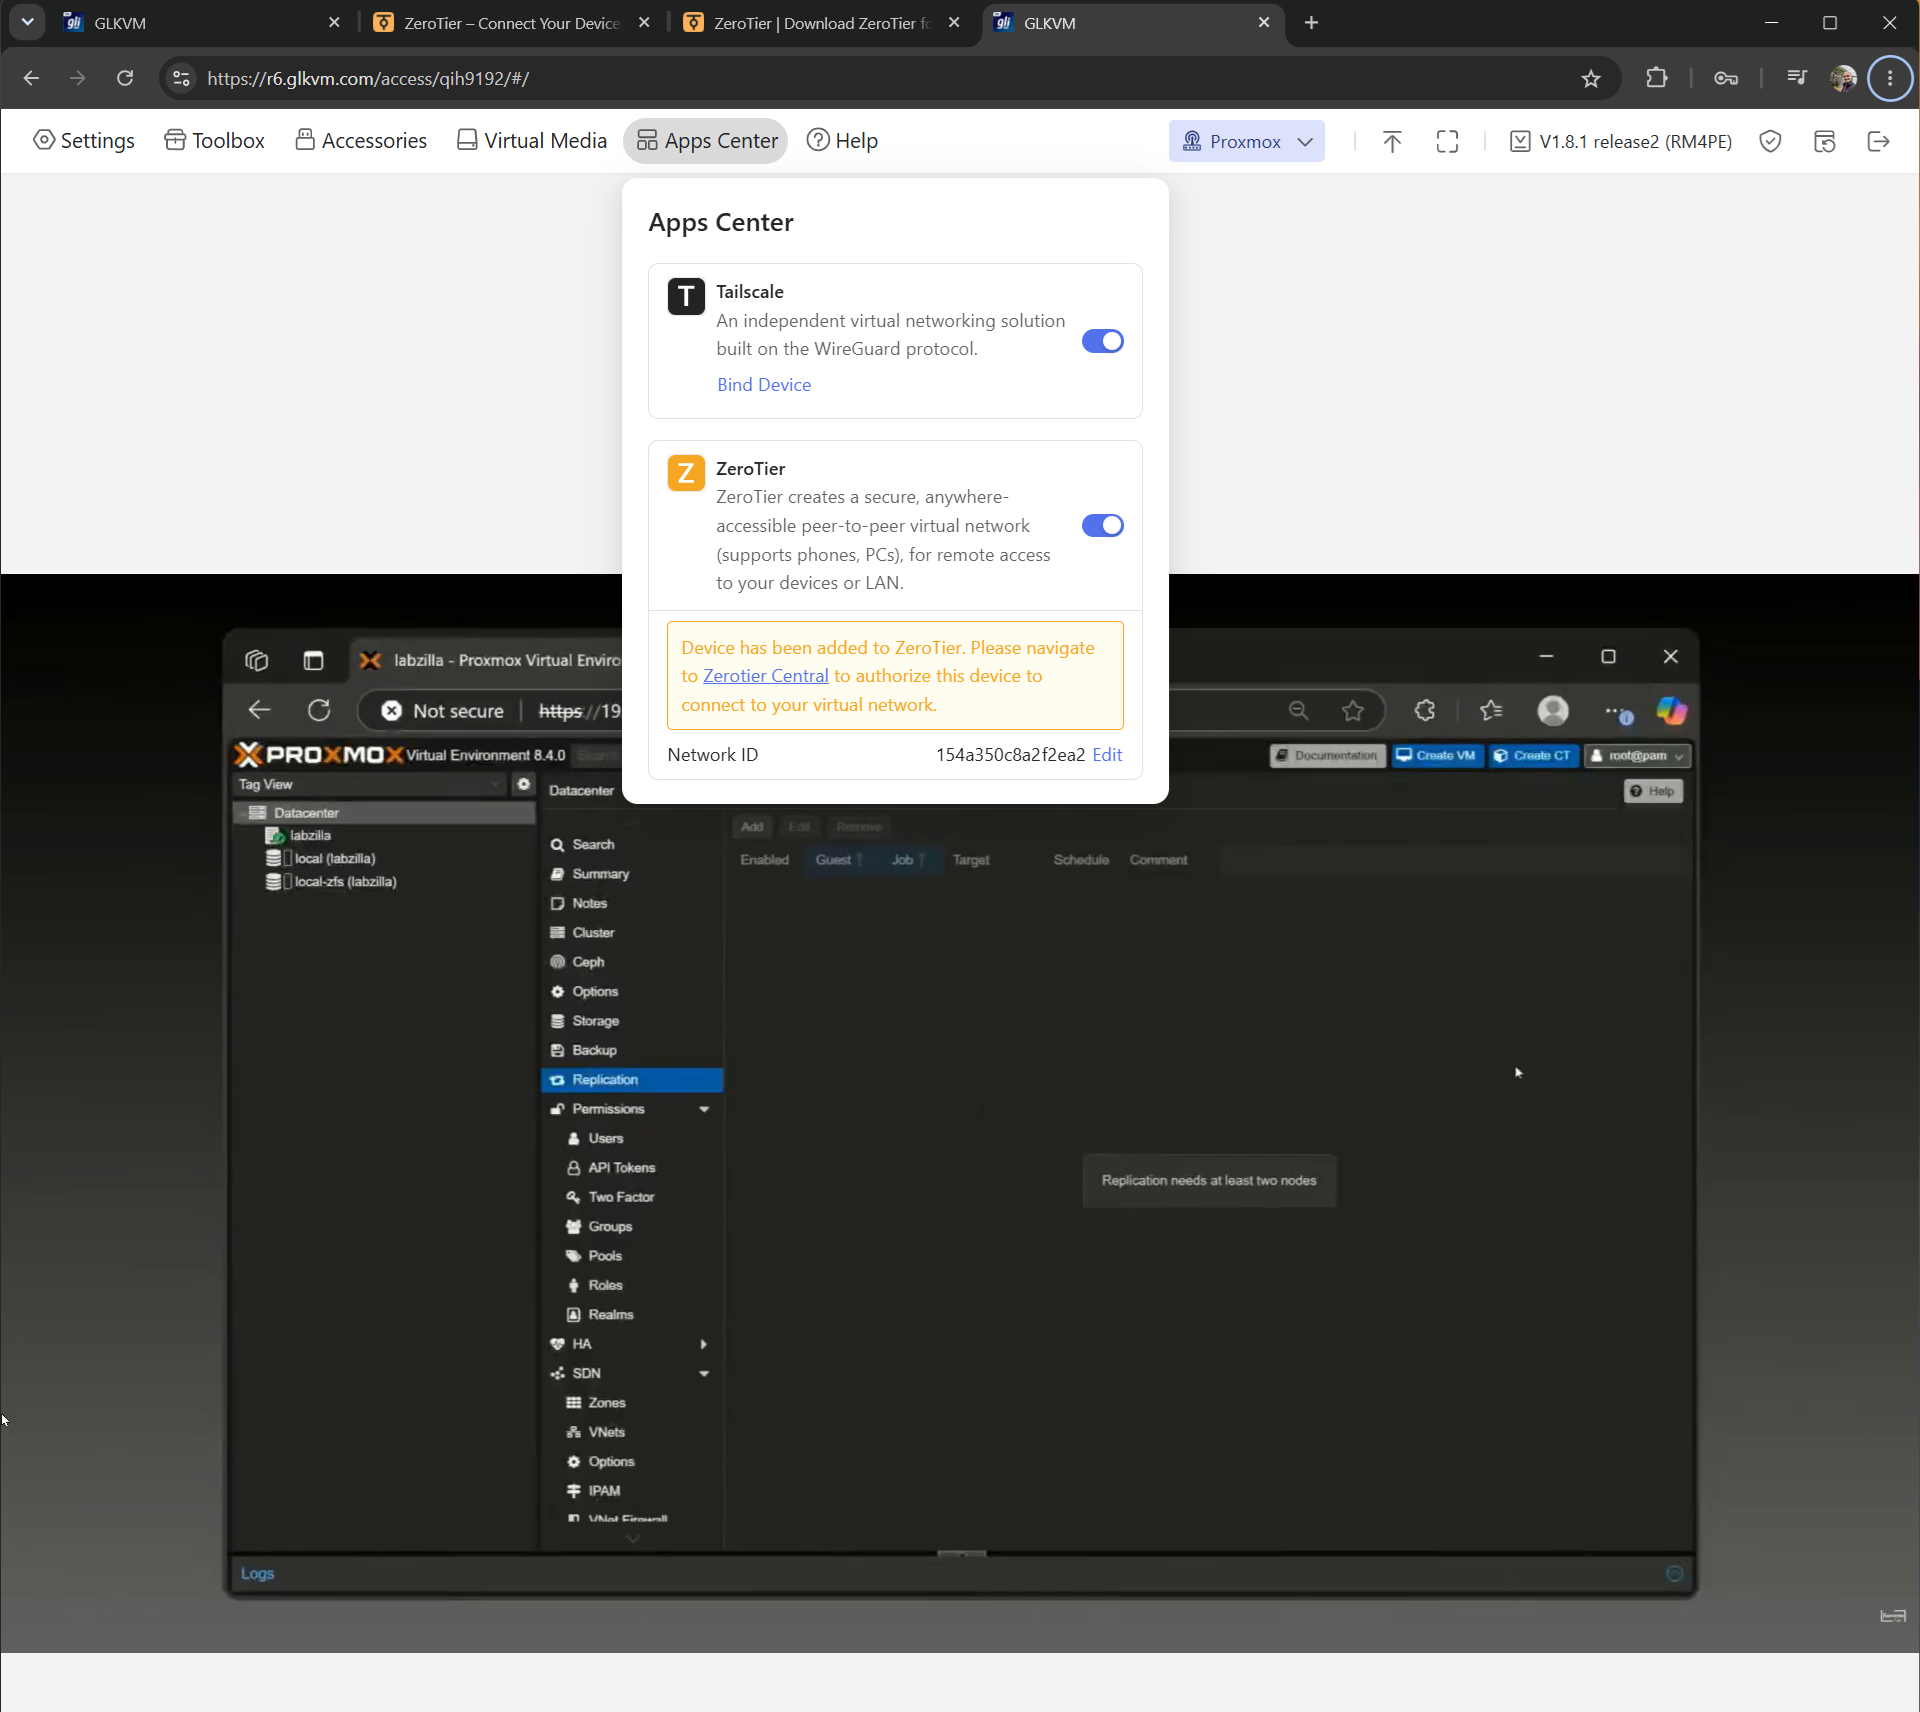This screenshot has width=1920, height=1712.
Task: Click the shield security icon
Action: click(x=1770, y=141)
